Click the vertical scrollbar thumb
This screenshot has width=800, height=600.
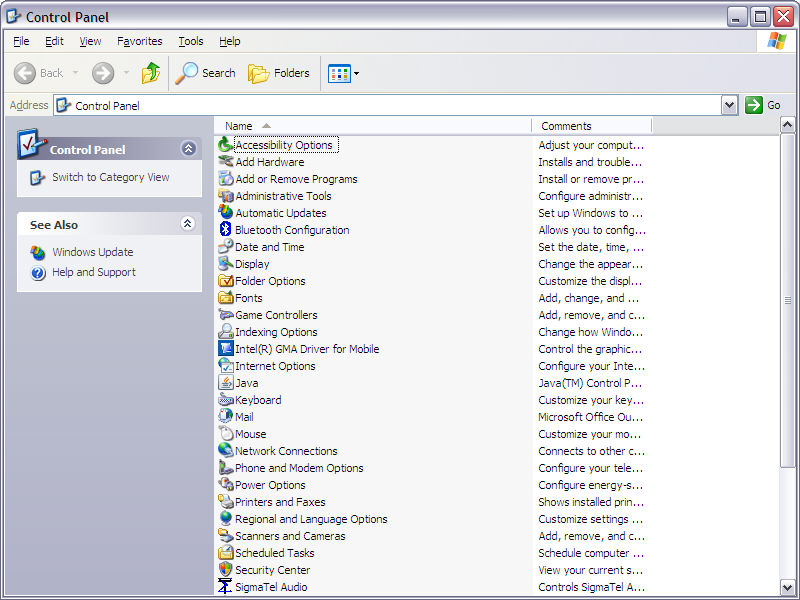(787, 299)
